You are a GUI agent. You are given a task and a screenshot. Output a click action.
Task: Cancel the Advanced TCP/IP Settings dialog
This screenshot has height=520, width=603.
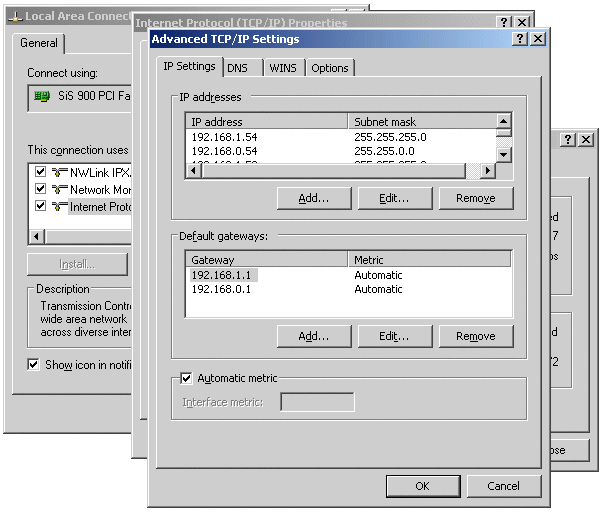504,486
